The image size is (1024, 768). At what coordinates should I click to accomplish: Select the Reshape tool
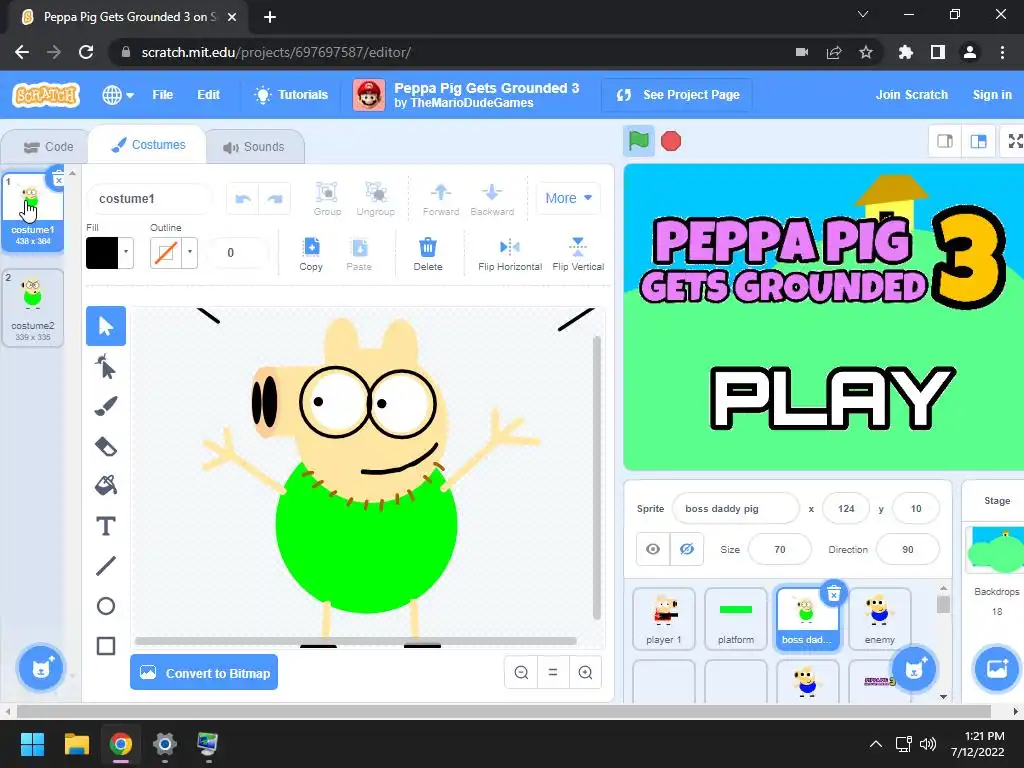coord(106,366)
